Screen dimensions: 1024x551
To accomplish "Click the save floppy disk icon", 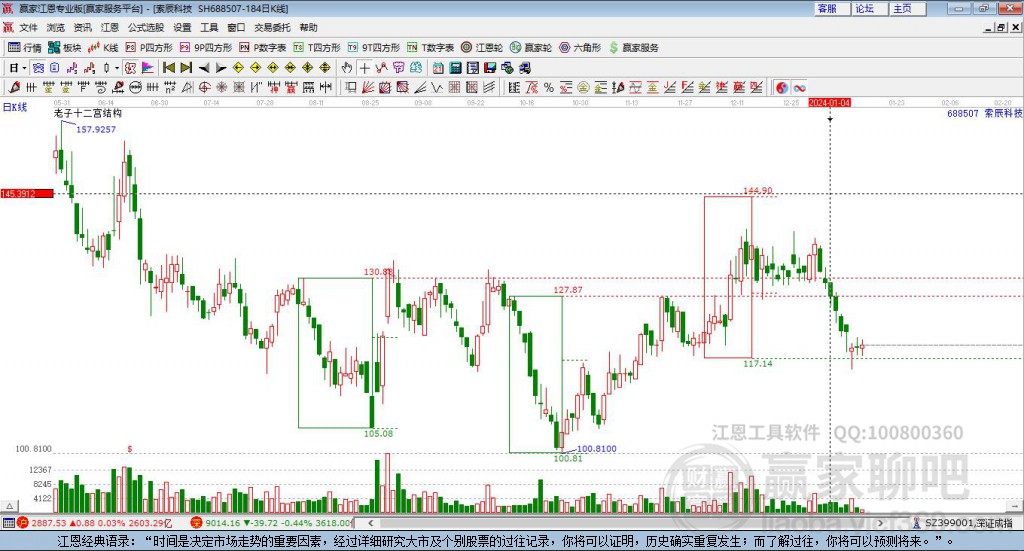I will pos(490,67).
